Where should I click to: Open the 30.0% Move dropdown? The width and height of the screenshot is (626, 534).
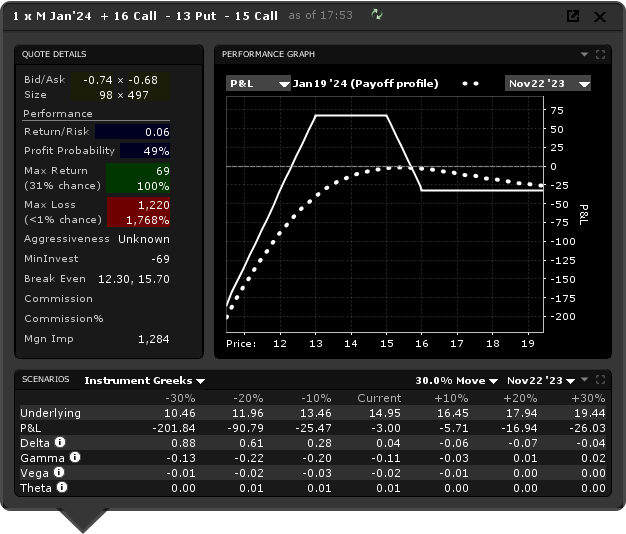point(456,381)
